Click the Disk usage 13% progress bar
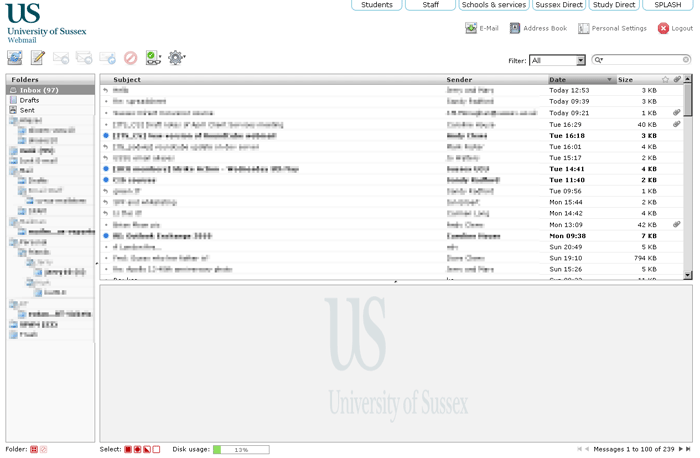Image resolution: width=700 pixels, height=458 pixels. pyautogui.click(x=241, y=450)
